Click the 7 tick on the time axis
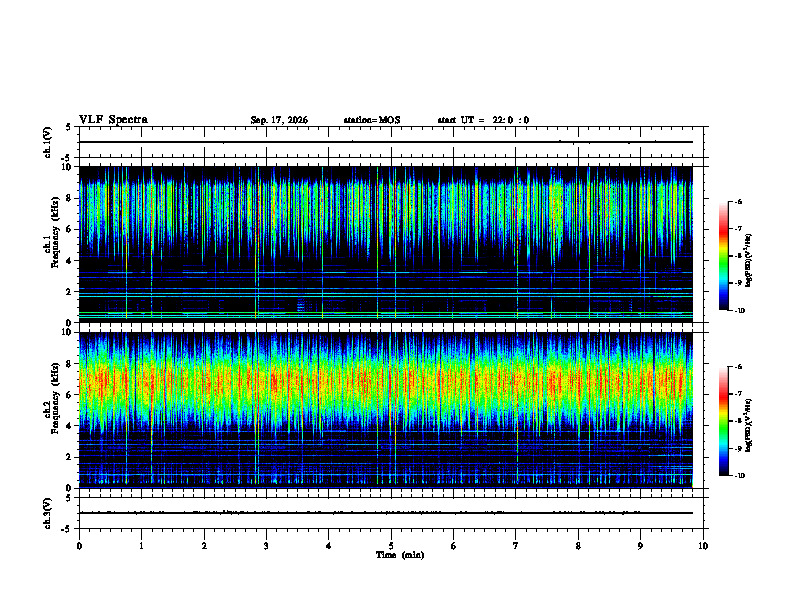 516,546
